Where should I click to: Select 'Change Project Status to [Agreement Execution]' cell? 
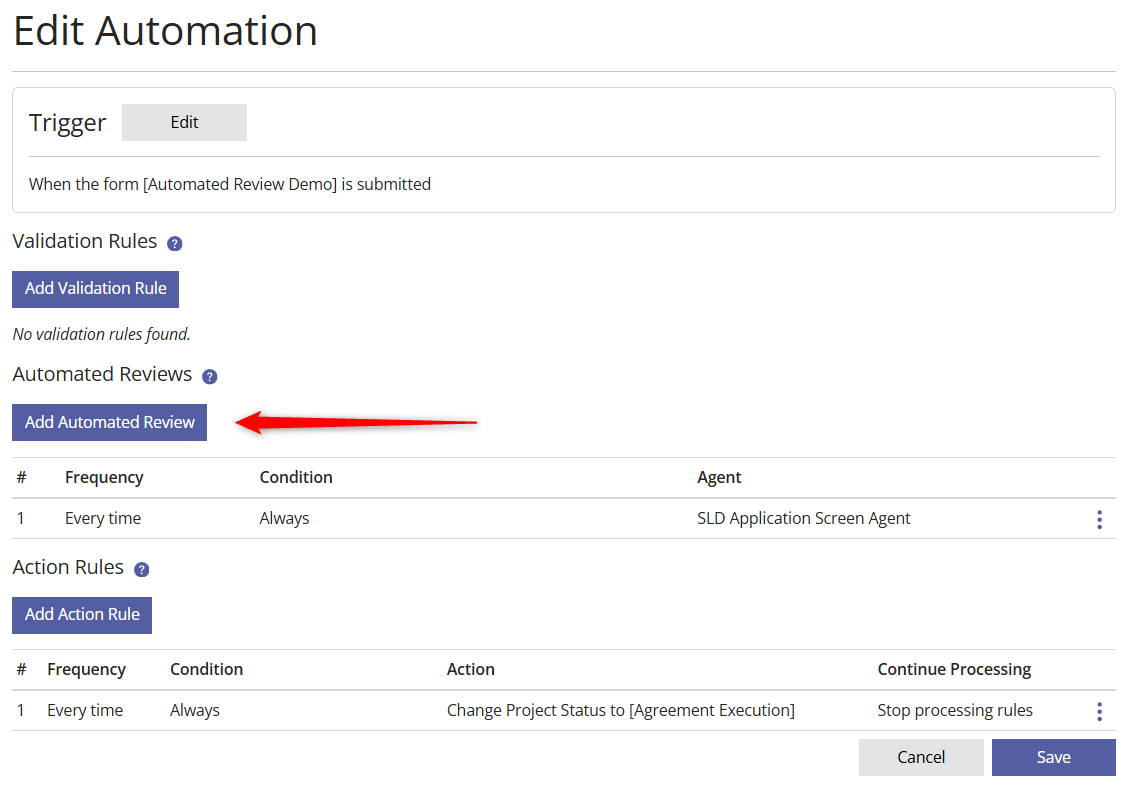click(x=621, y=710)
